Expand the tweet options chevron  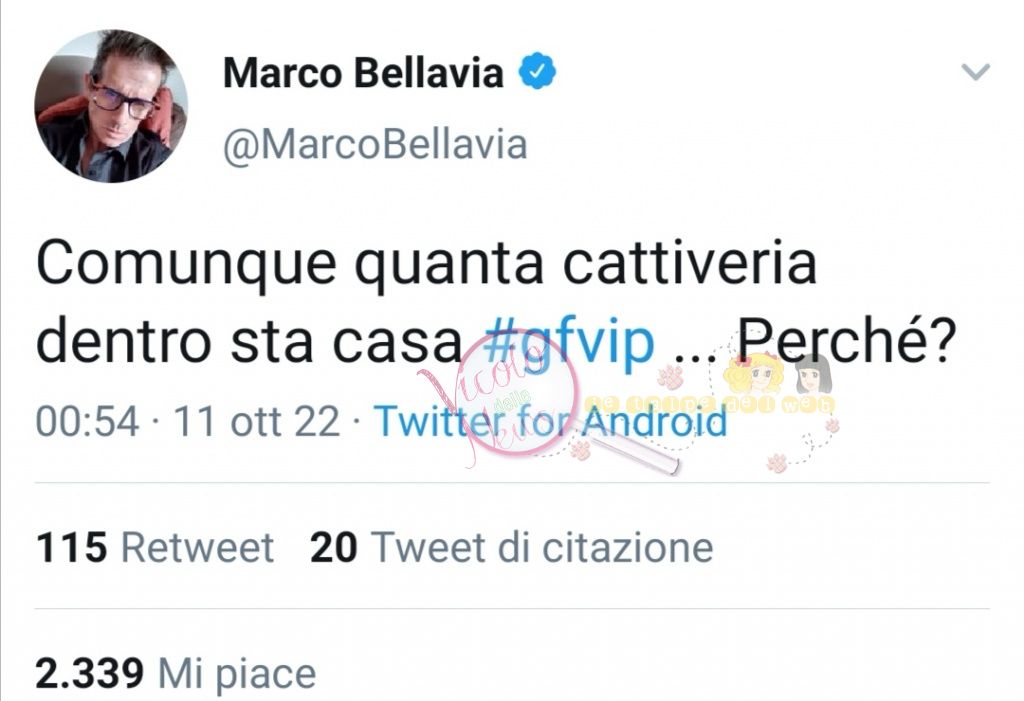(x=976, y=71)
